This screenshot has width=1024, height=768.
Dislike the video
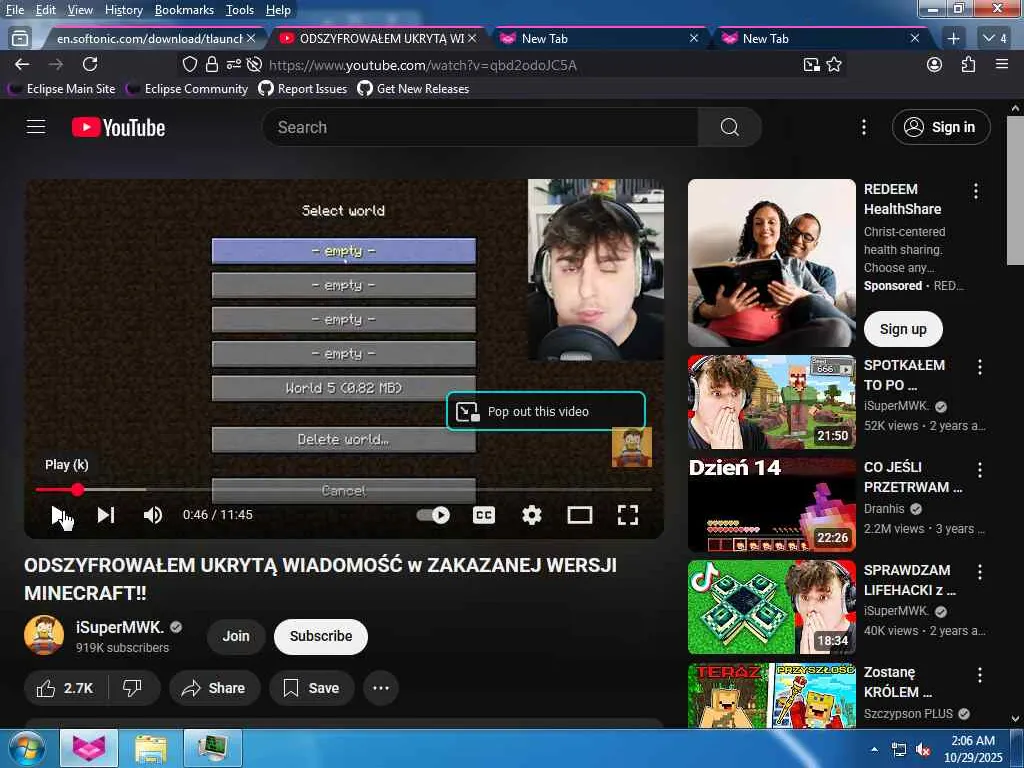click(x=133, y=688)
